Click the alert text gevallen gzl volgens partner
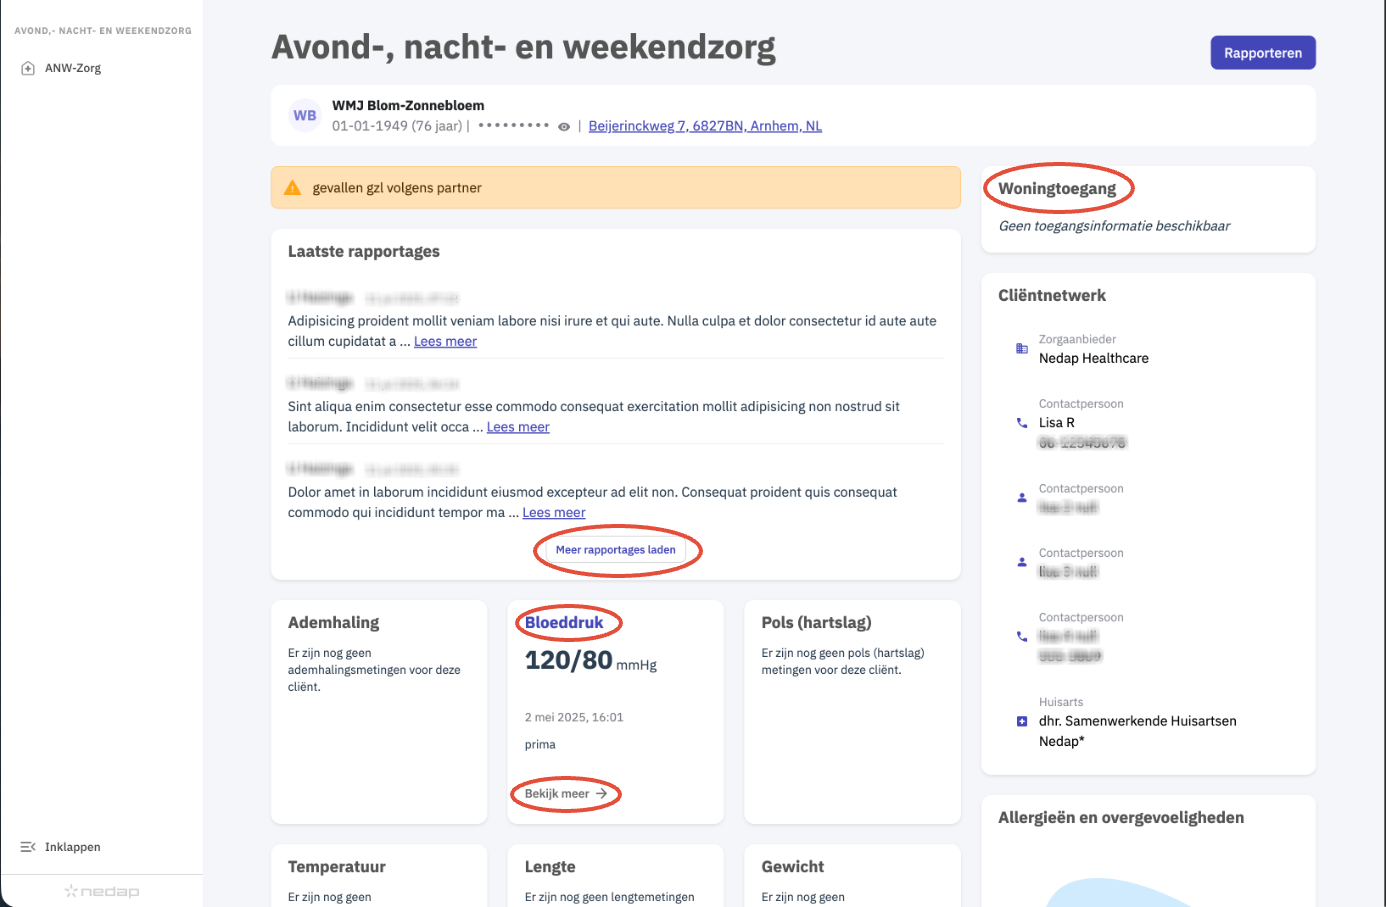Image resolution: width=1386 pixels, height=907 pixels. [x=397, y=188]
